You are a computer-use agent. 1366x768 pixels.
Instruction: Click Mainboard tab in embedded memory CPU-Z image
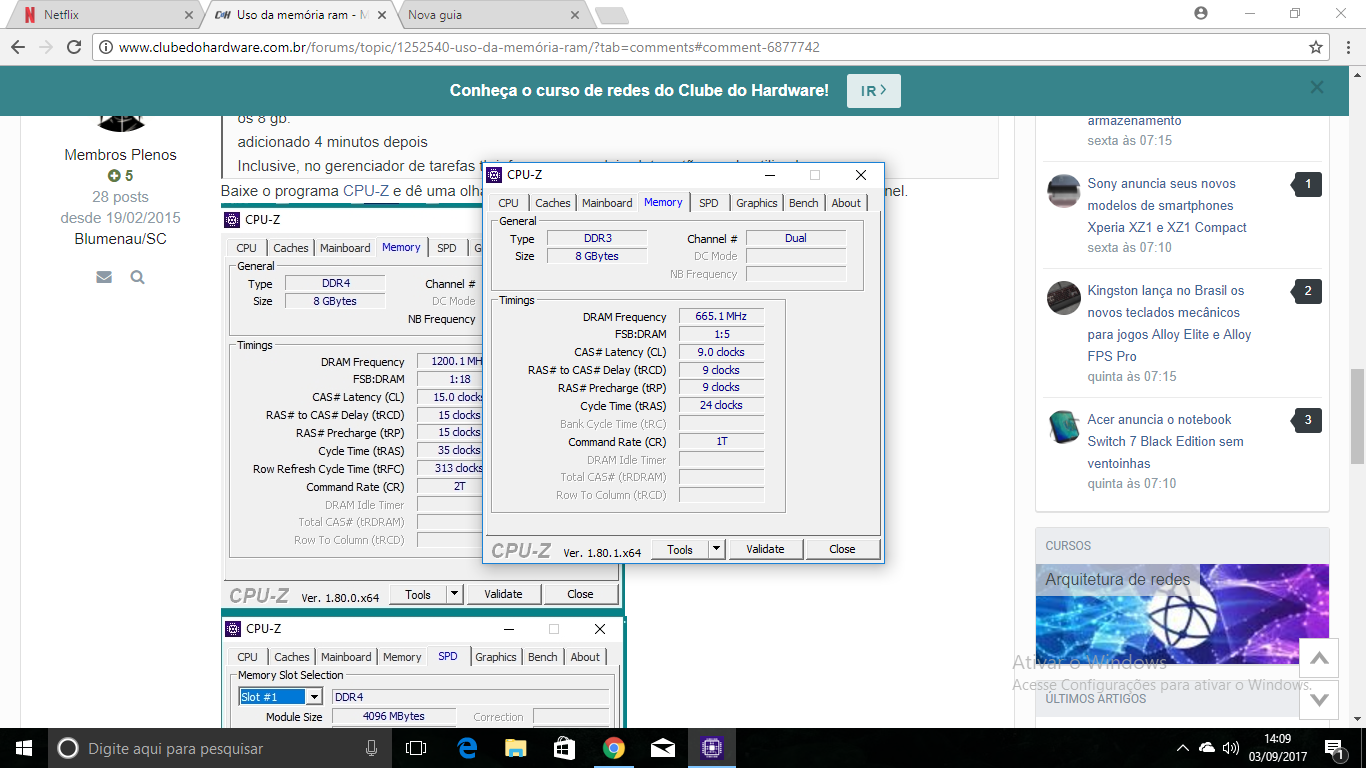pos(345,248)
